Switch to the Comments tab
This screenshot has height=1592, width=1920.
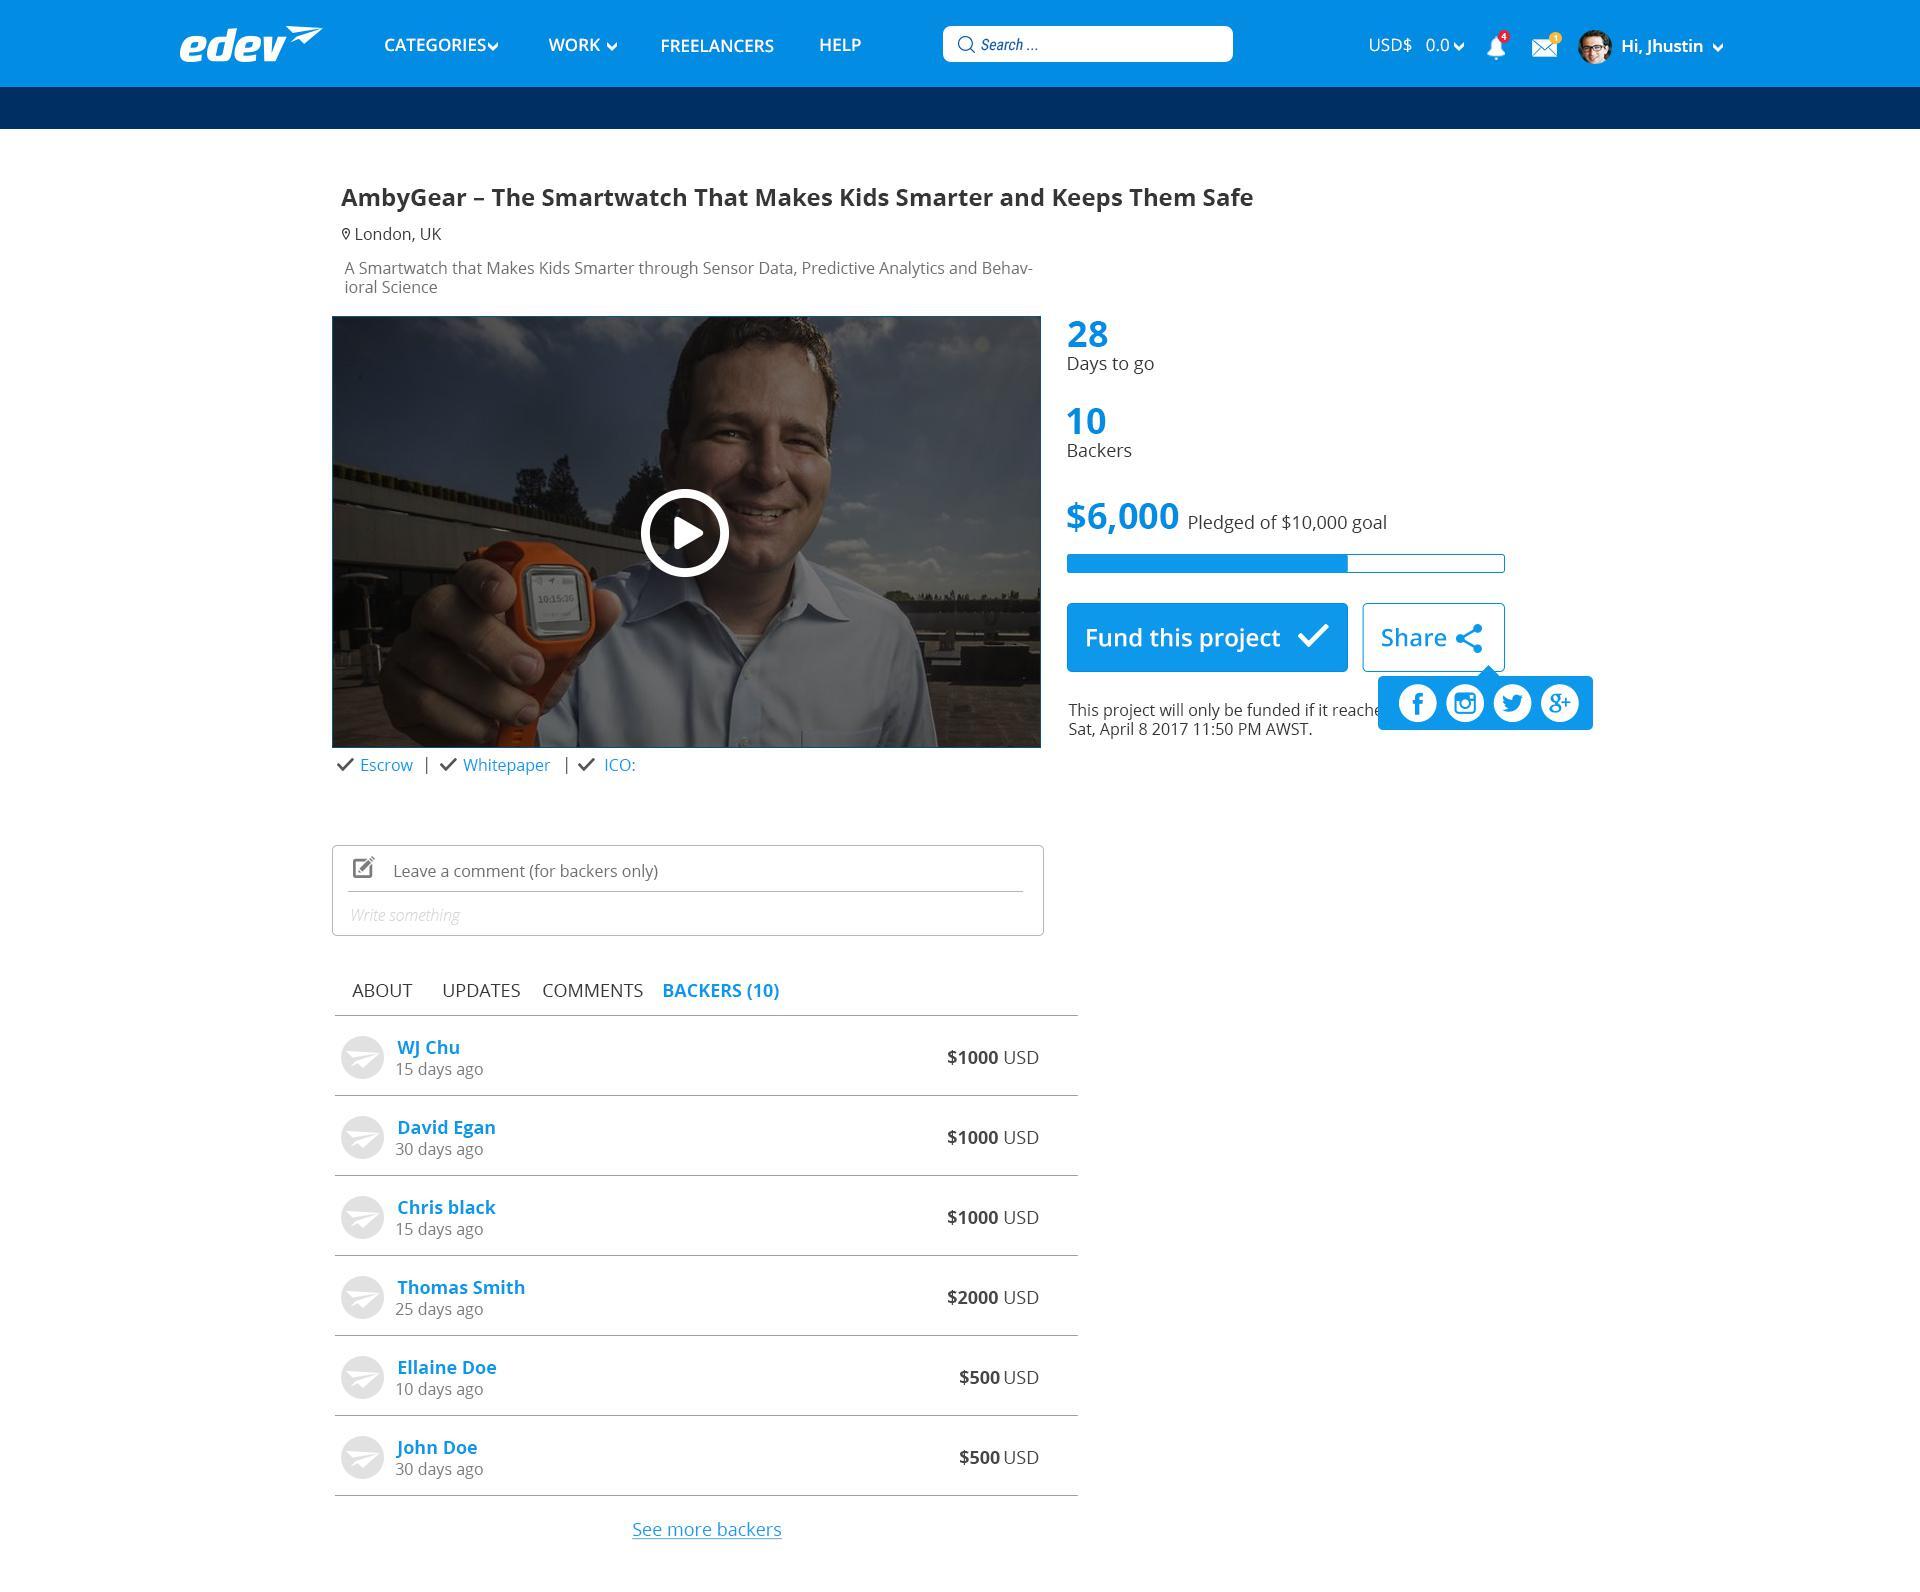point(592,990)
